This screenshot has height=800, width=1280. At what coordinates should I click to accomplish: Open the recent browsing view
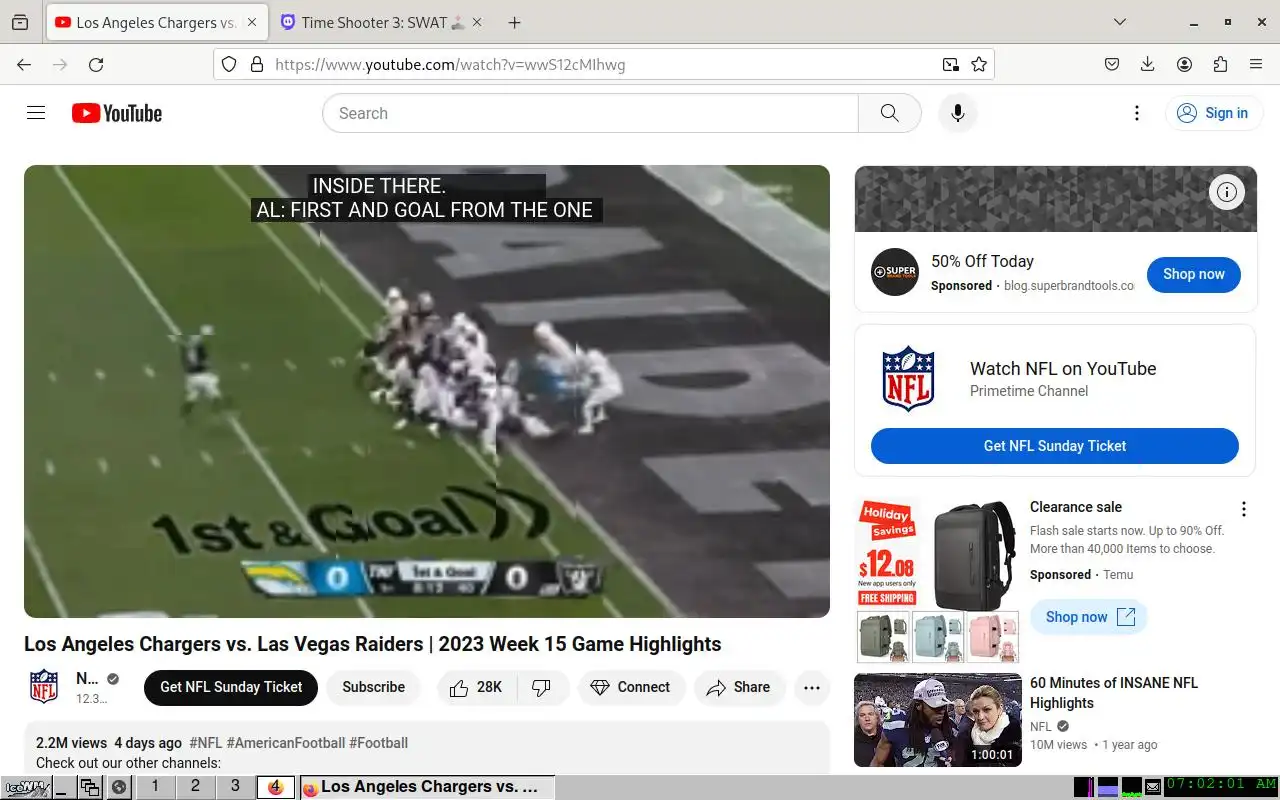pyautogui.click(x=20, y=22)
